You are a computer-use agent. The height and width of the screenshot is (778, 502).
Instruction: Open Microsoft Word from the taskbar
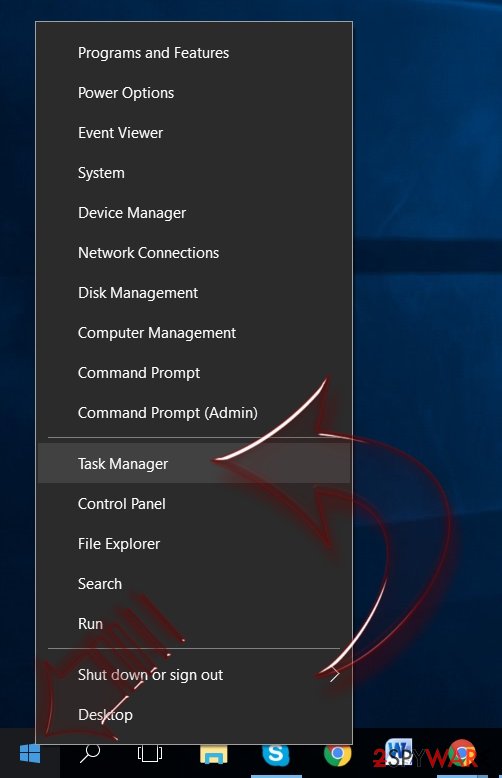pos(399,753)
